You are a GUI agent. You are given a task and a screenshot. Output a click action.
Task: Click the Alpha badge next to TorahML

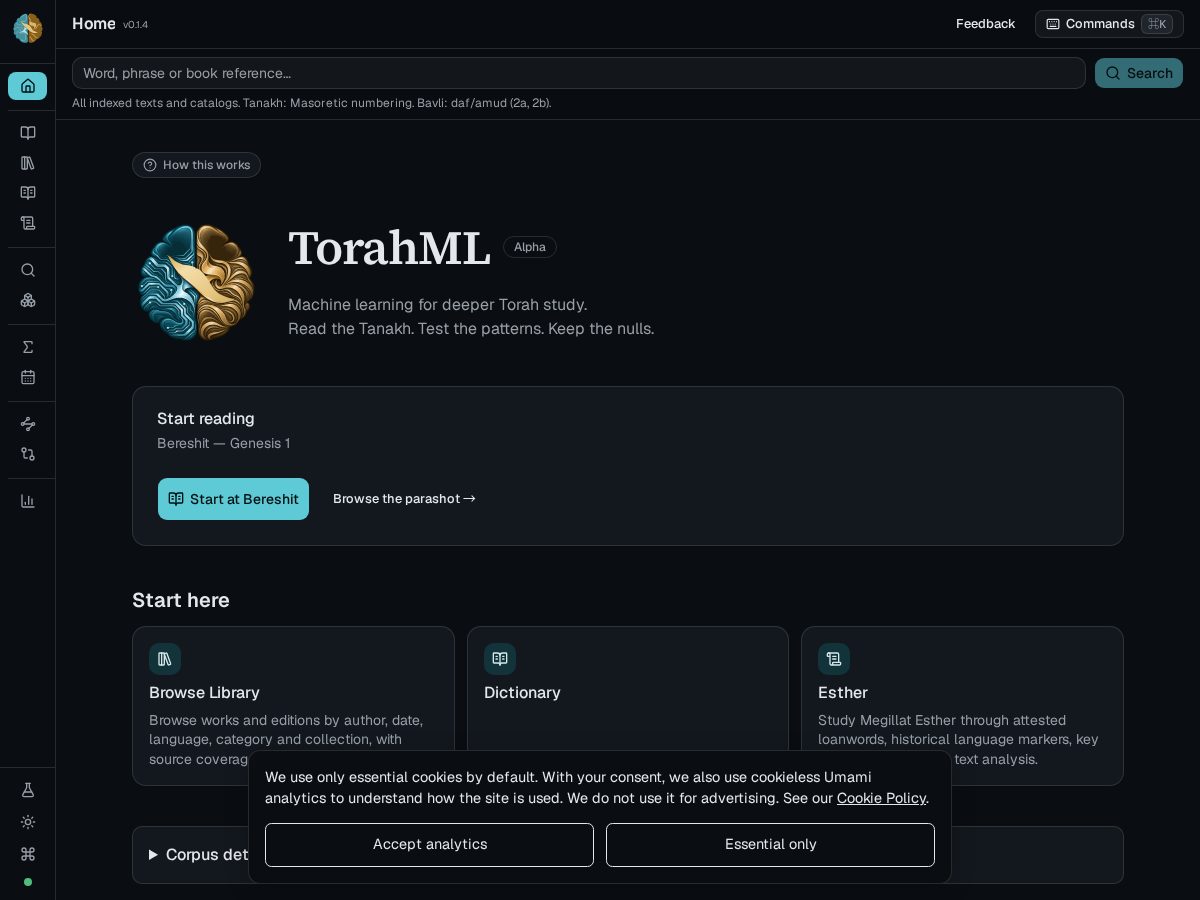click(530, 247)
